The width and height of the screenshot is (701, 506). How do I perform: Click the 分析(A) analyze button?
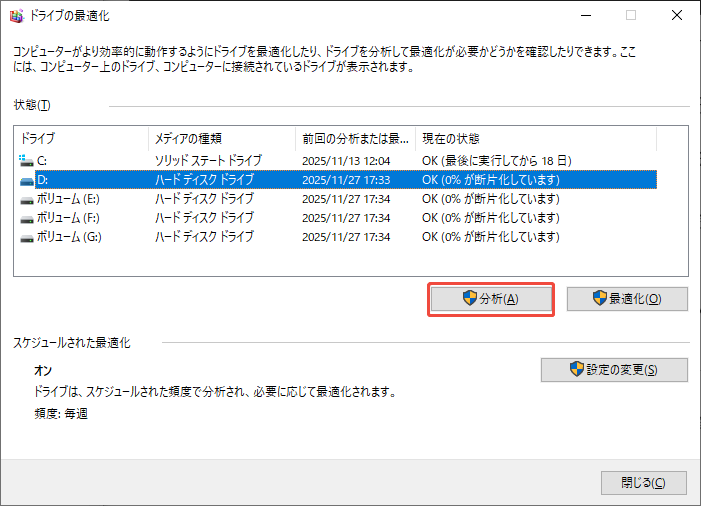click(491, 299)
